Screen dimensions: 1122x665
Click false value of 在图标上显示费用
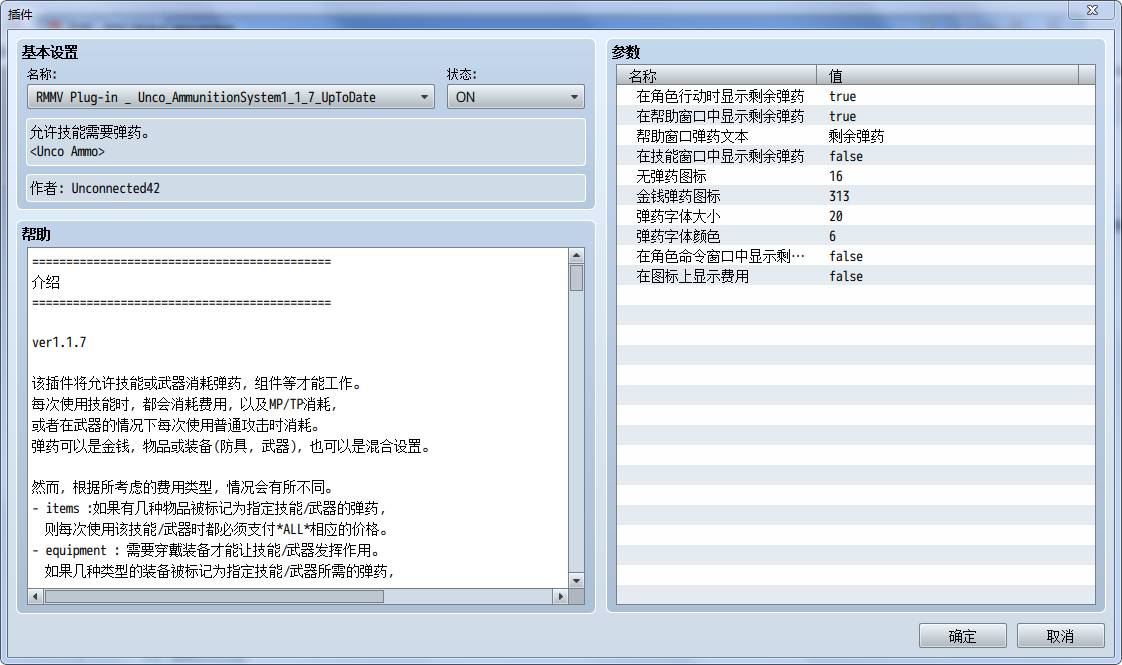coord(846,276)
